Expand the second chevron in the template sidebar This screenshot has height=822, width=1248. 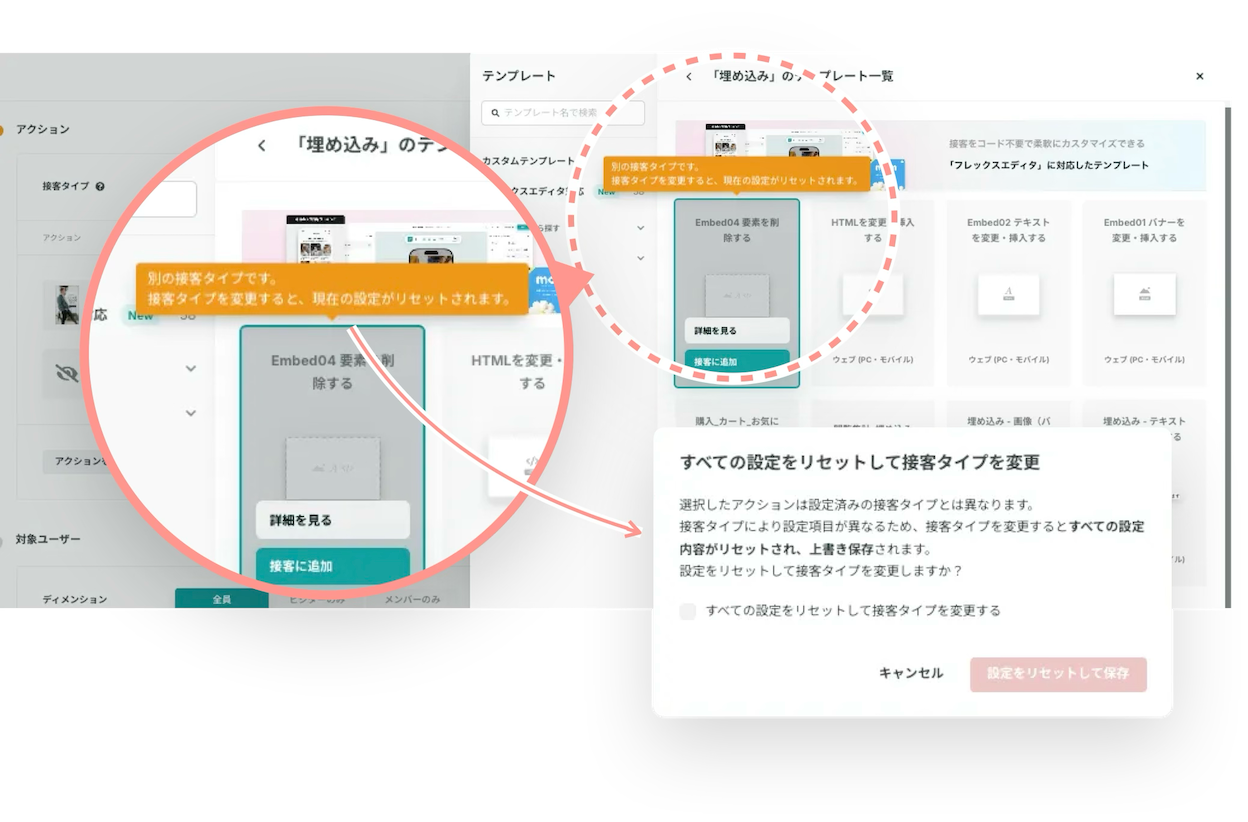pos(641,258)
